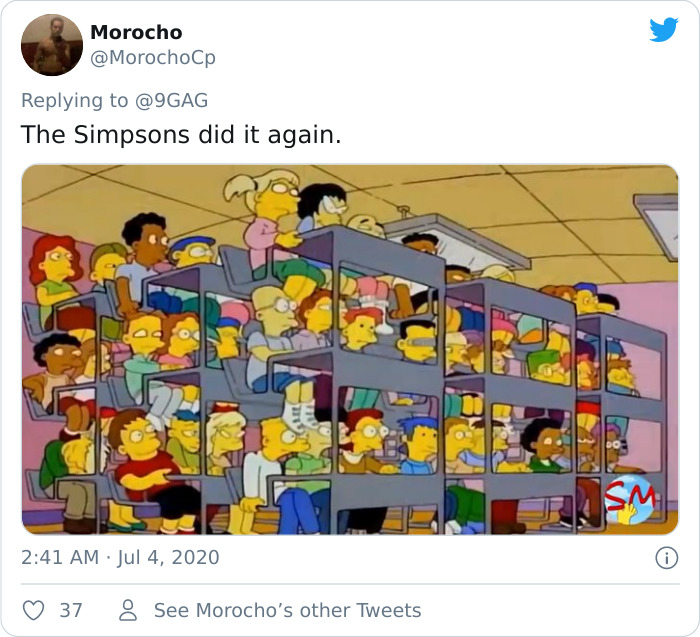700x637 pixels.
Task: Click the Twitter bird logo
Action: point(664,30)
